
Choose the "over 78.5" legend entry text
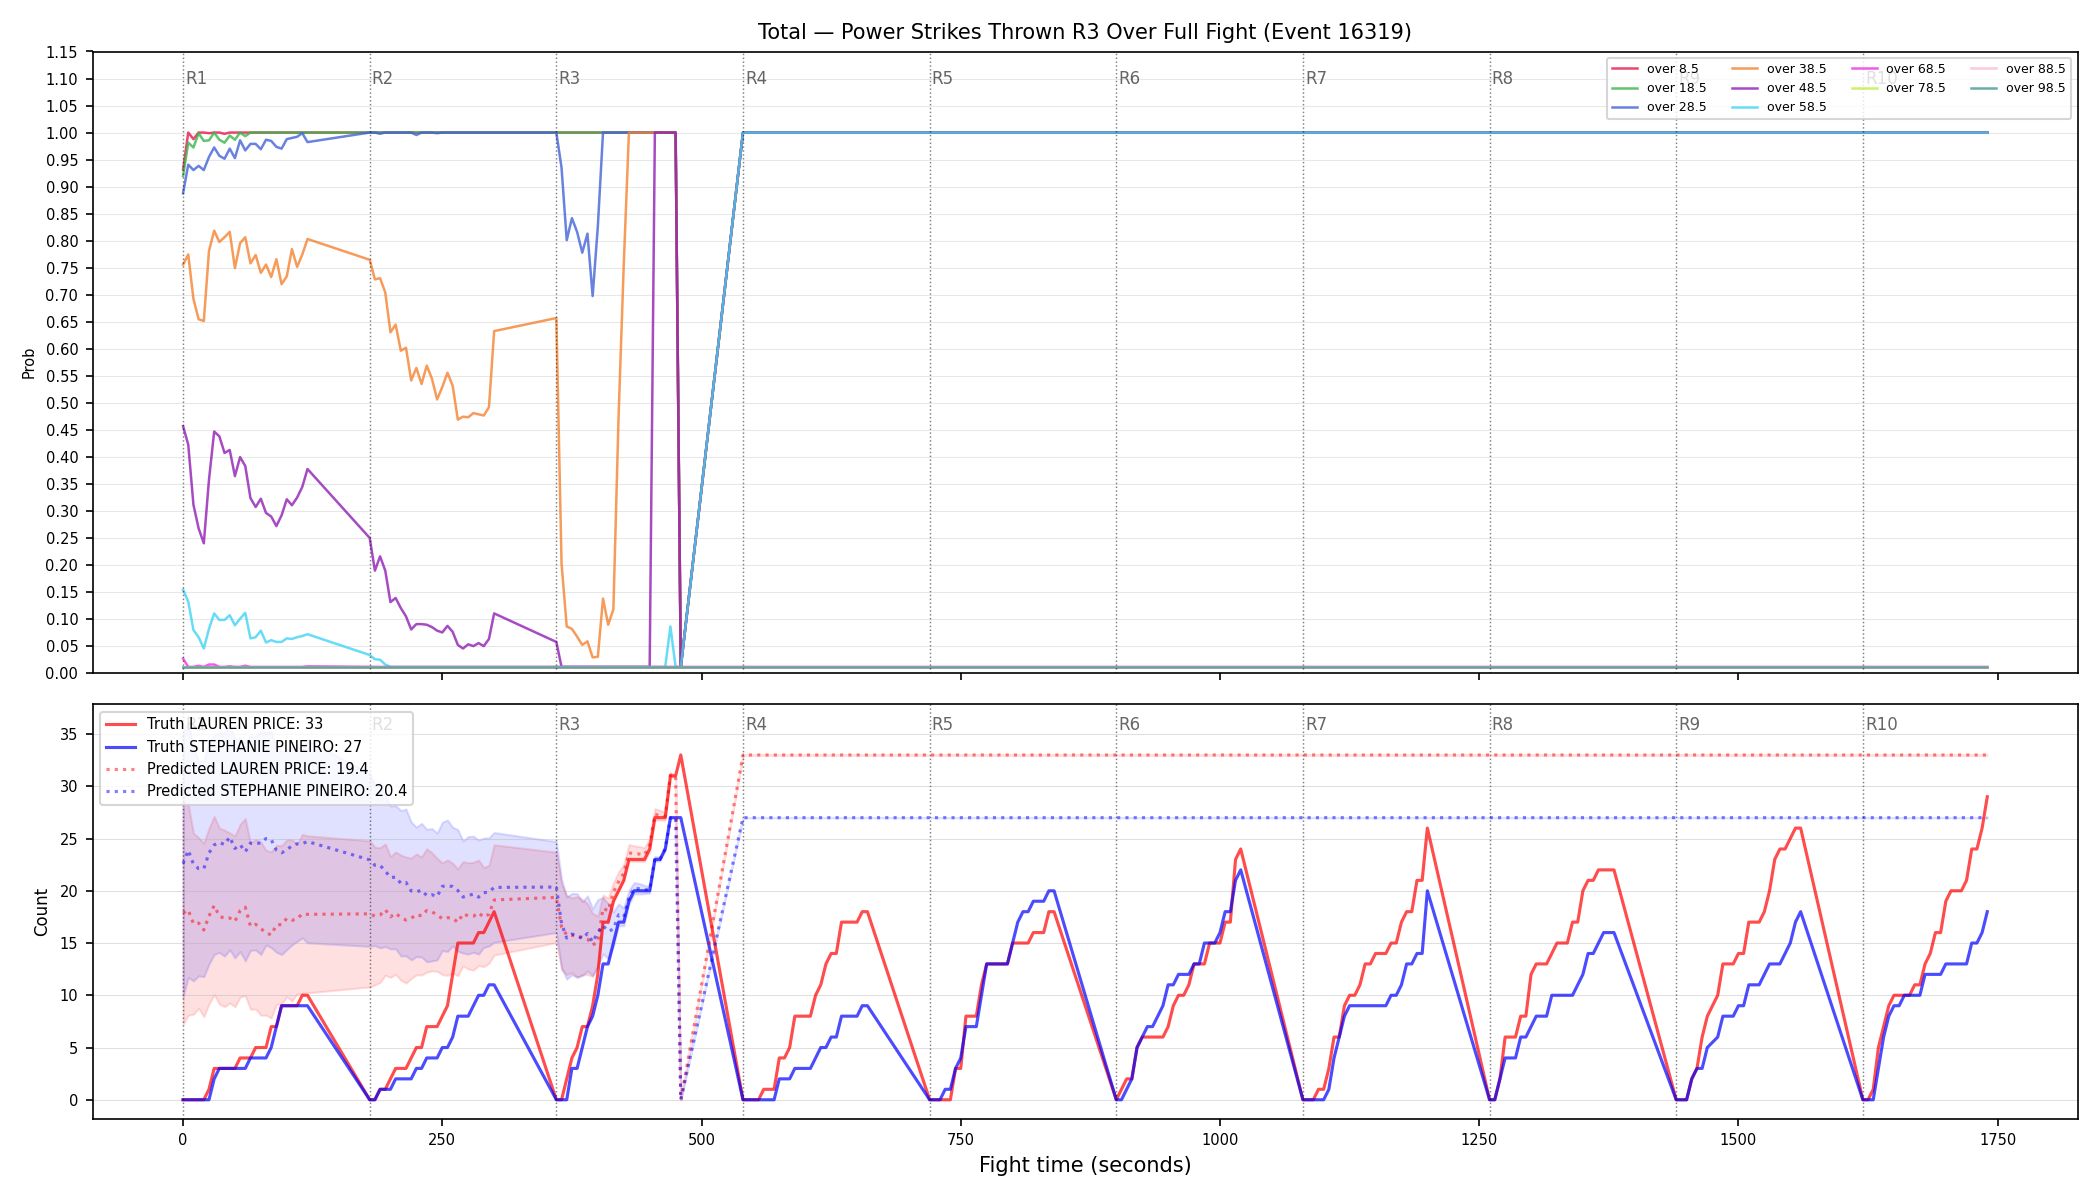pos(1915,88)
